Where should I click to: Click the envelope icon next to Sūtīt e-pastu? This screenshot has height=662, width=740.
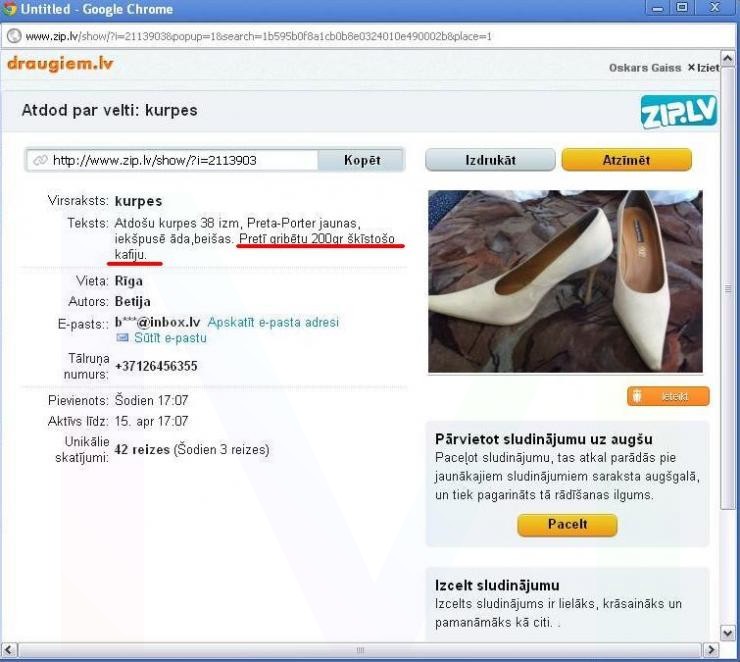122,337
